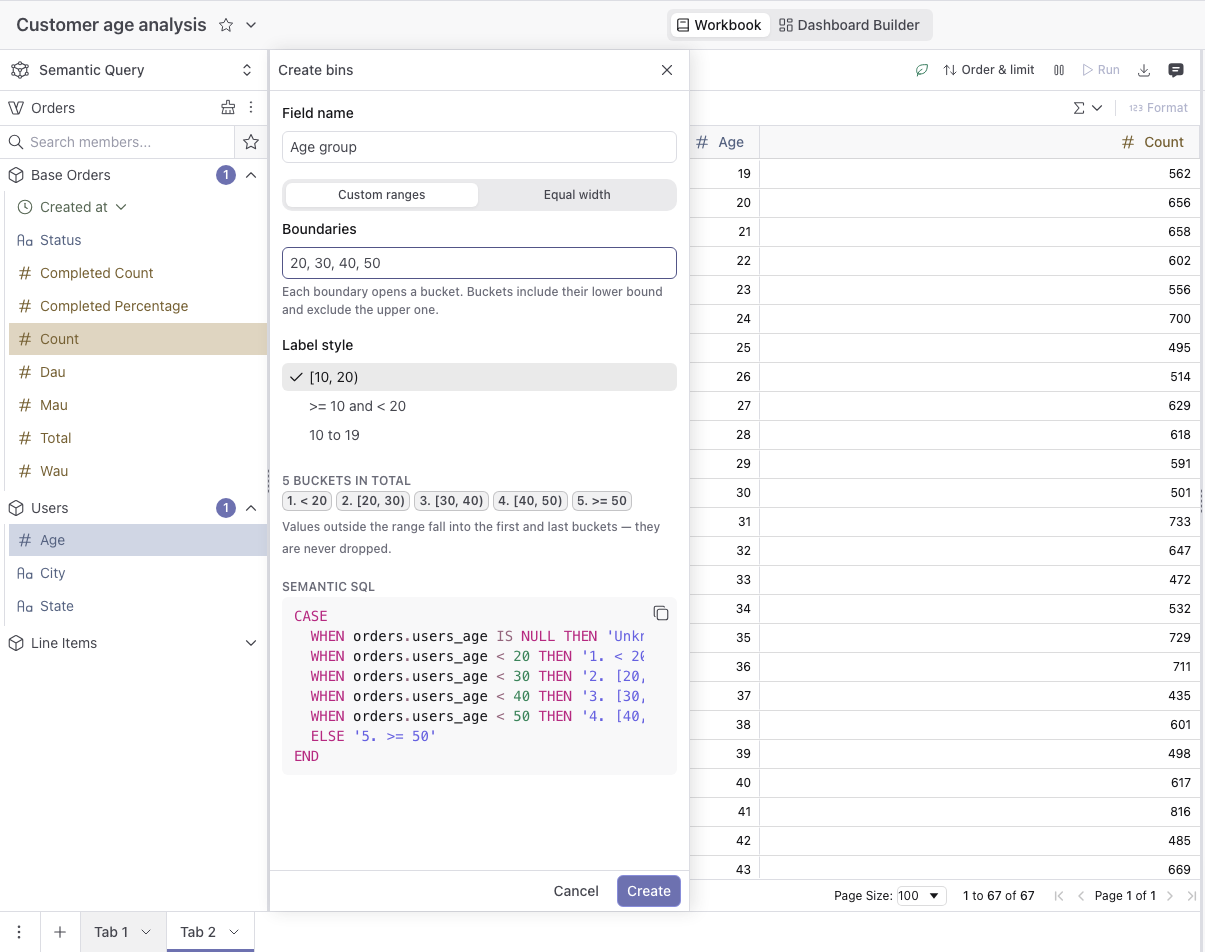Open the comments chat icon
Viewport: 1205px width, 952px height.
1176,70
